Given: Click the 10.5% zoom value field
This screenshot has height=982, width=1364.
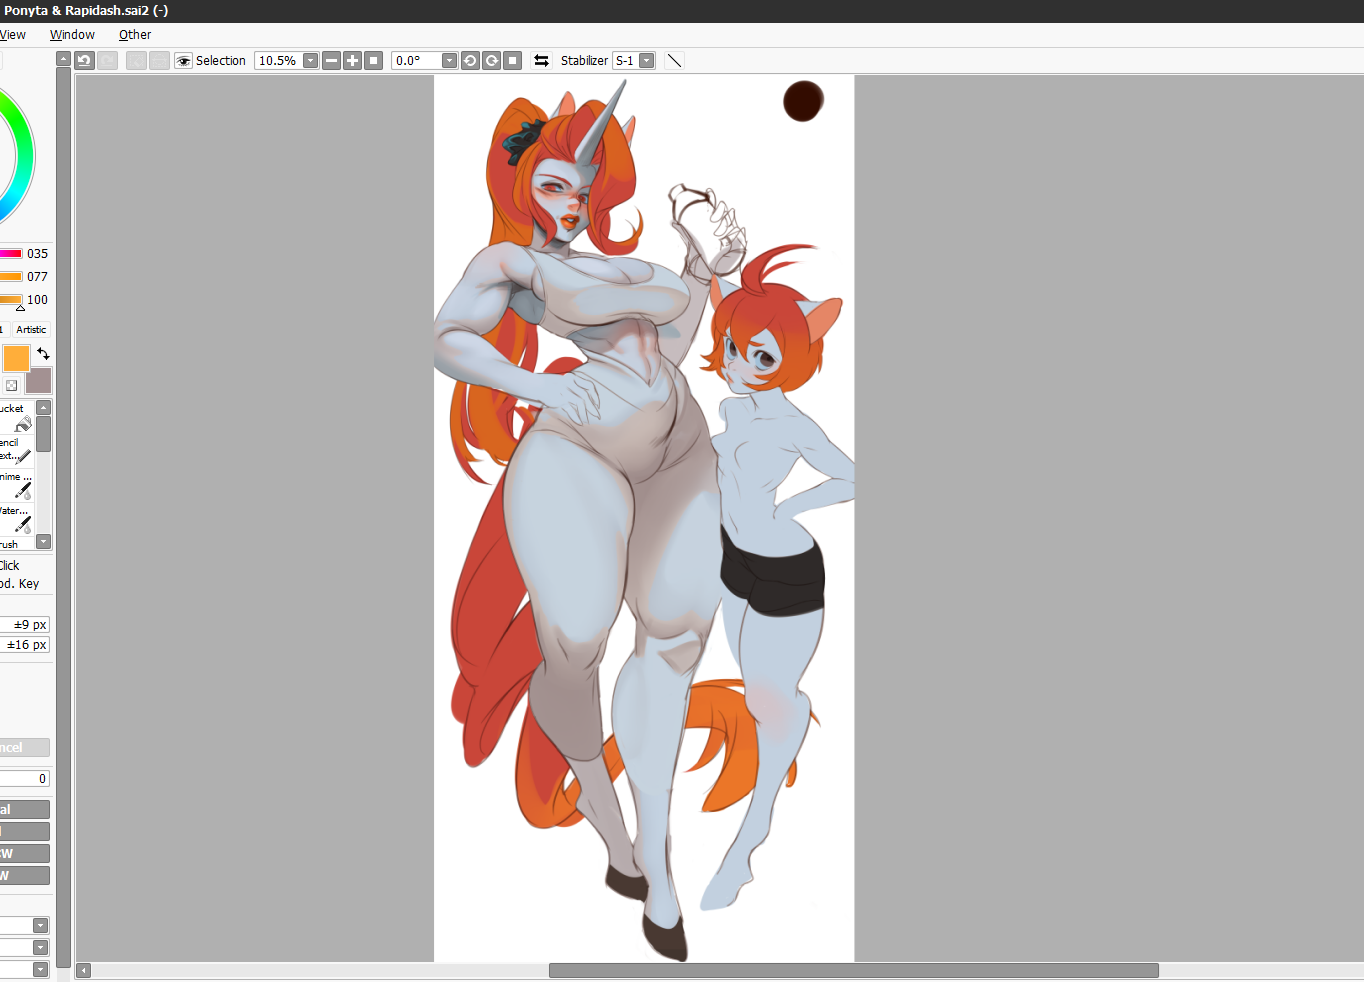Looking at the screenshot, I should 278,60.
